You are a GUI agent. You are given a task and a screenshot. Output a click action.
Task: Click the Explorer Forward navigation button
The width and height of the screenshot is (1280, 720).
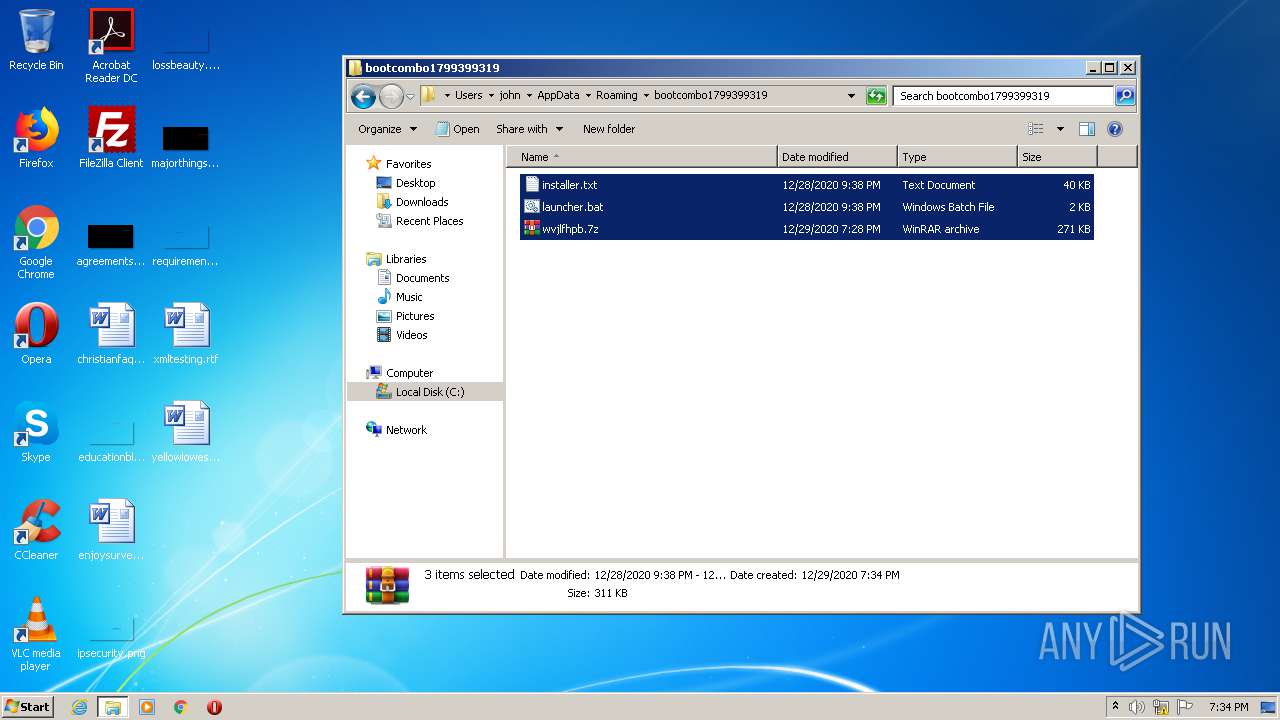(390, 96)
